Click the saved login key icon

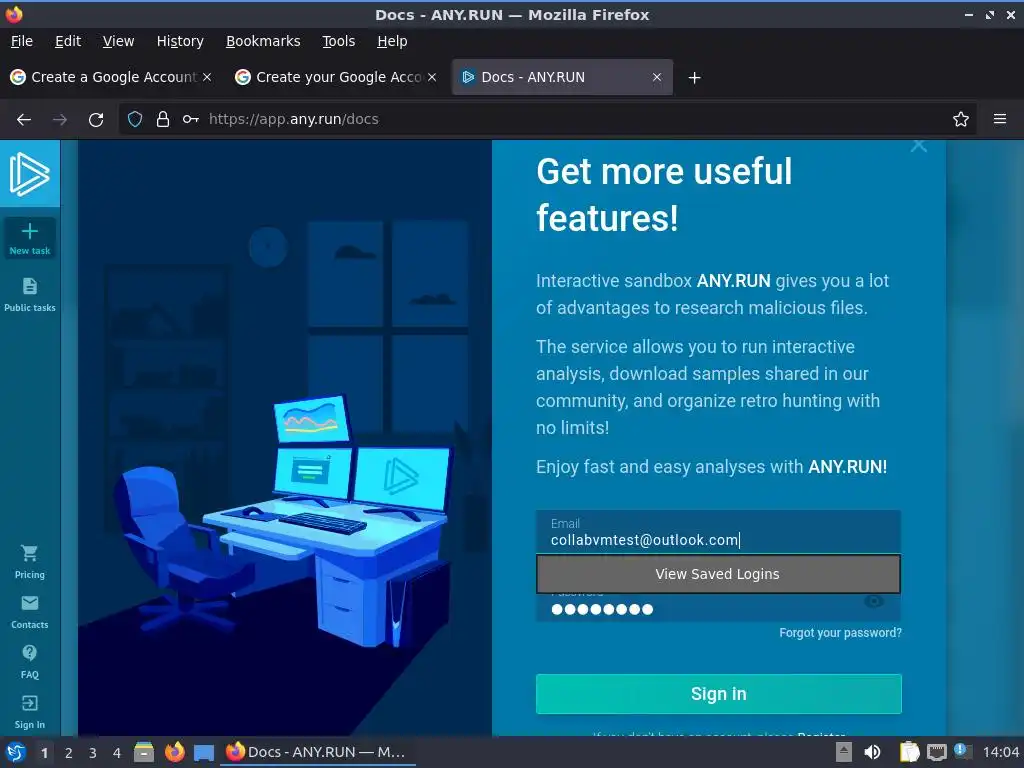pos(190,119)
